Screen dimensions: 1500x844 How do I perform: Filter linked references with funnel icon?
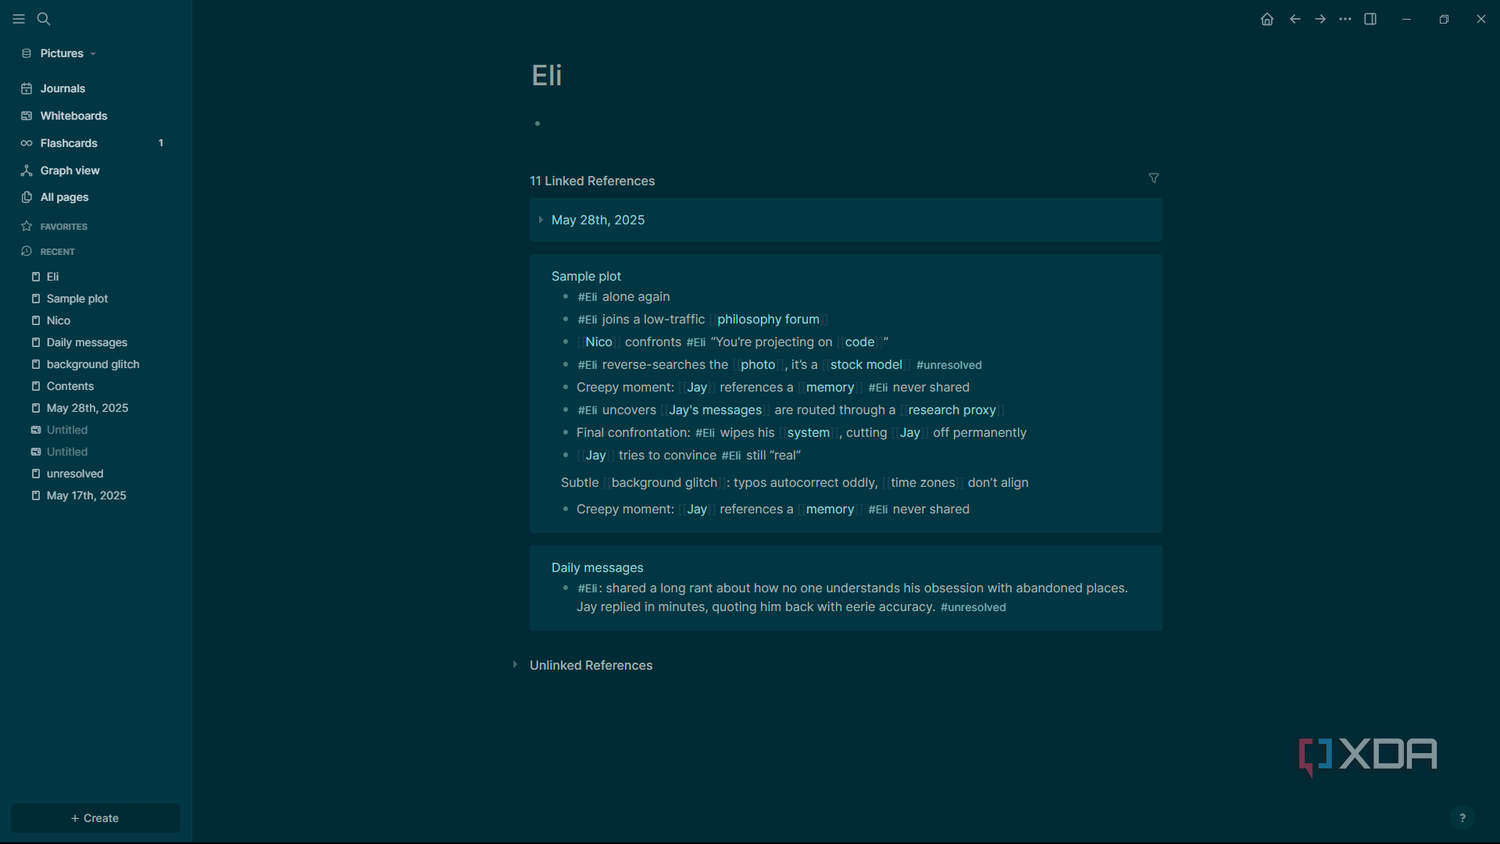[1154, 178]
